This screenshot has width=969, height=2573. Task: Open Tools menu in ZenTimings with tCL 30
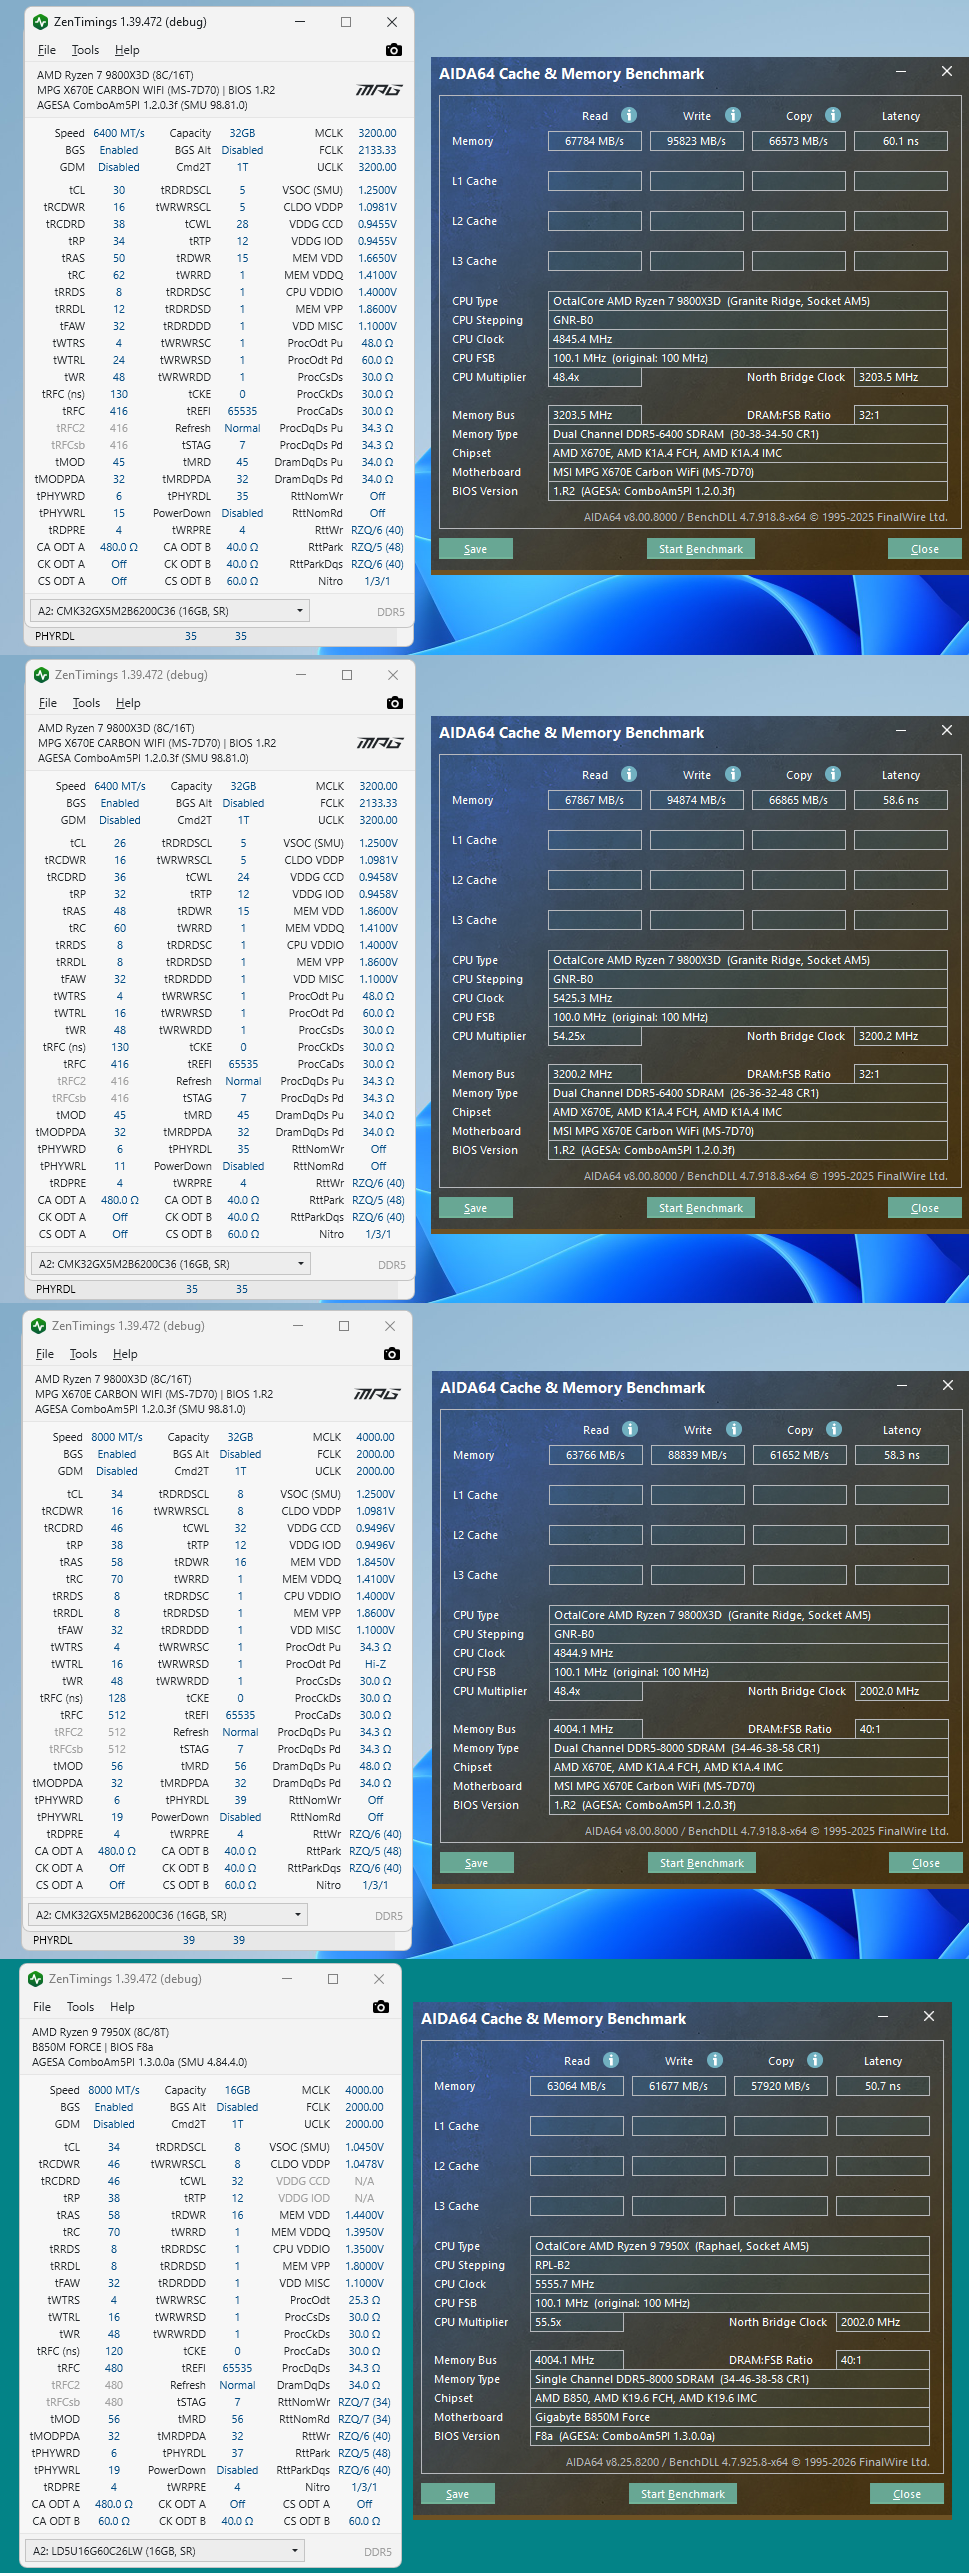coord(85,50)
